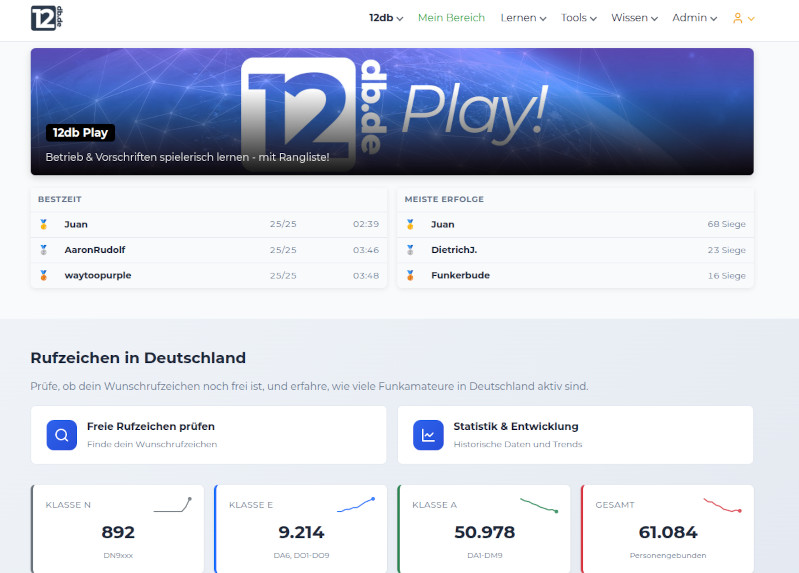
Task: Open Mein Bereich in navigation
Action: coord(451,18)
